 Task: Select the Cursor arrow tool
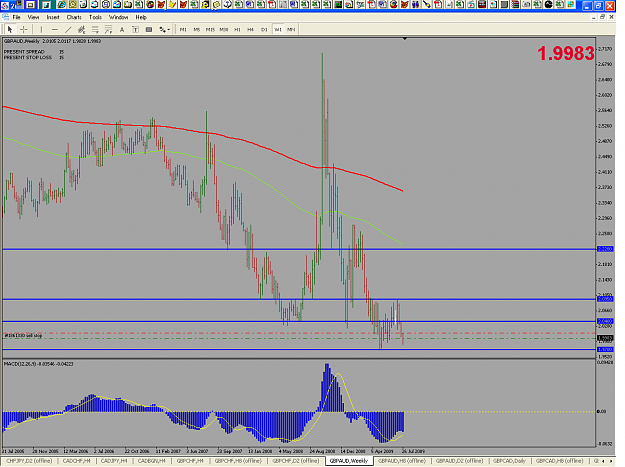pyautogui.click(x=10, y=29)
